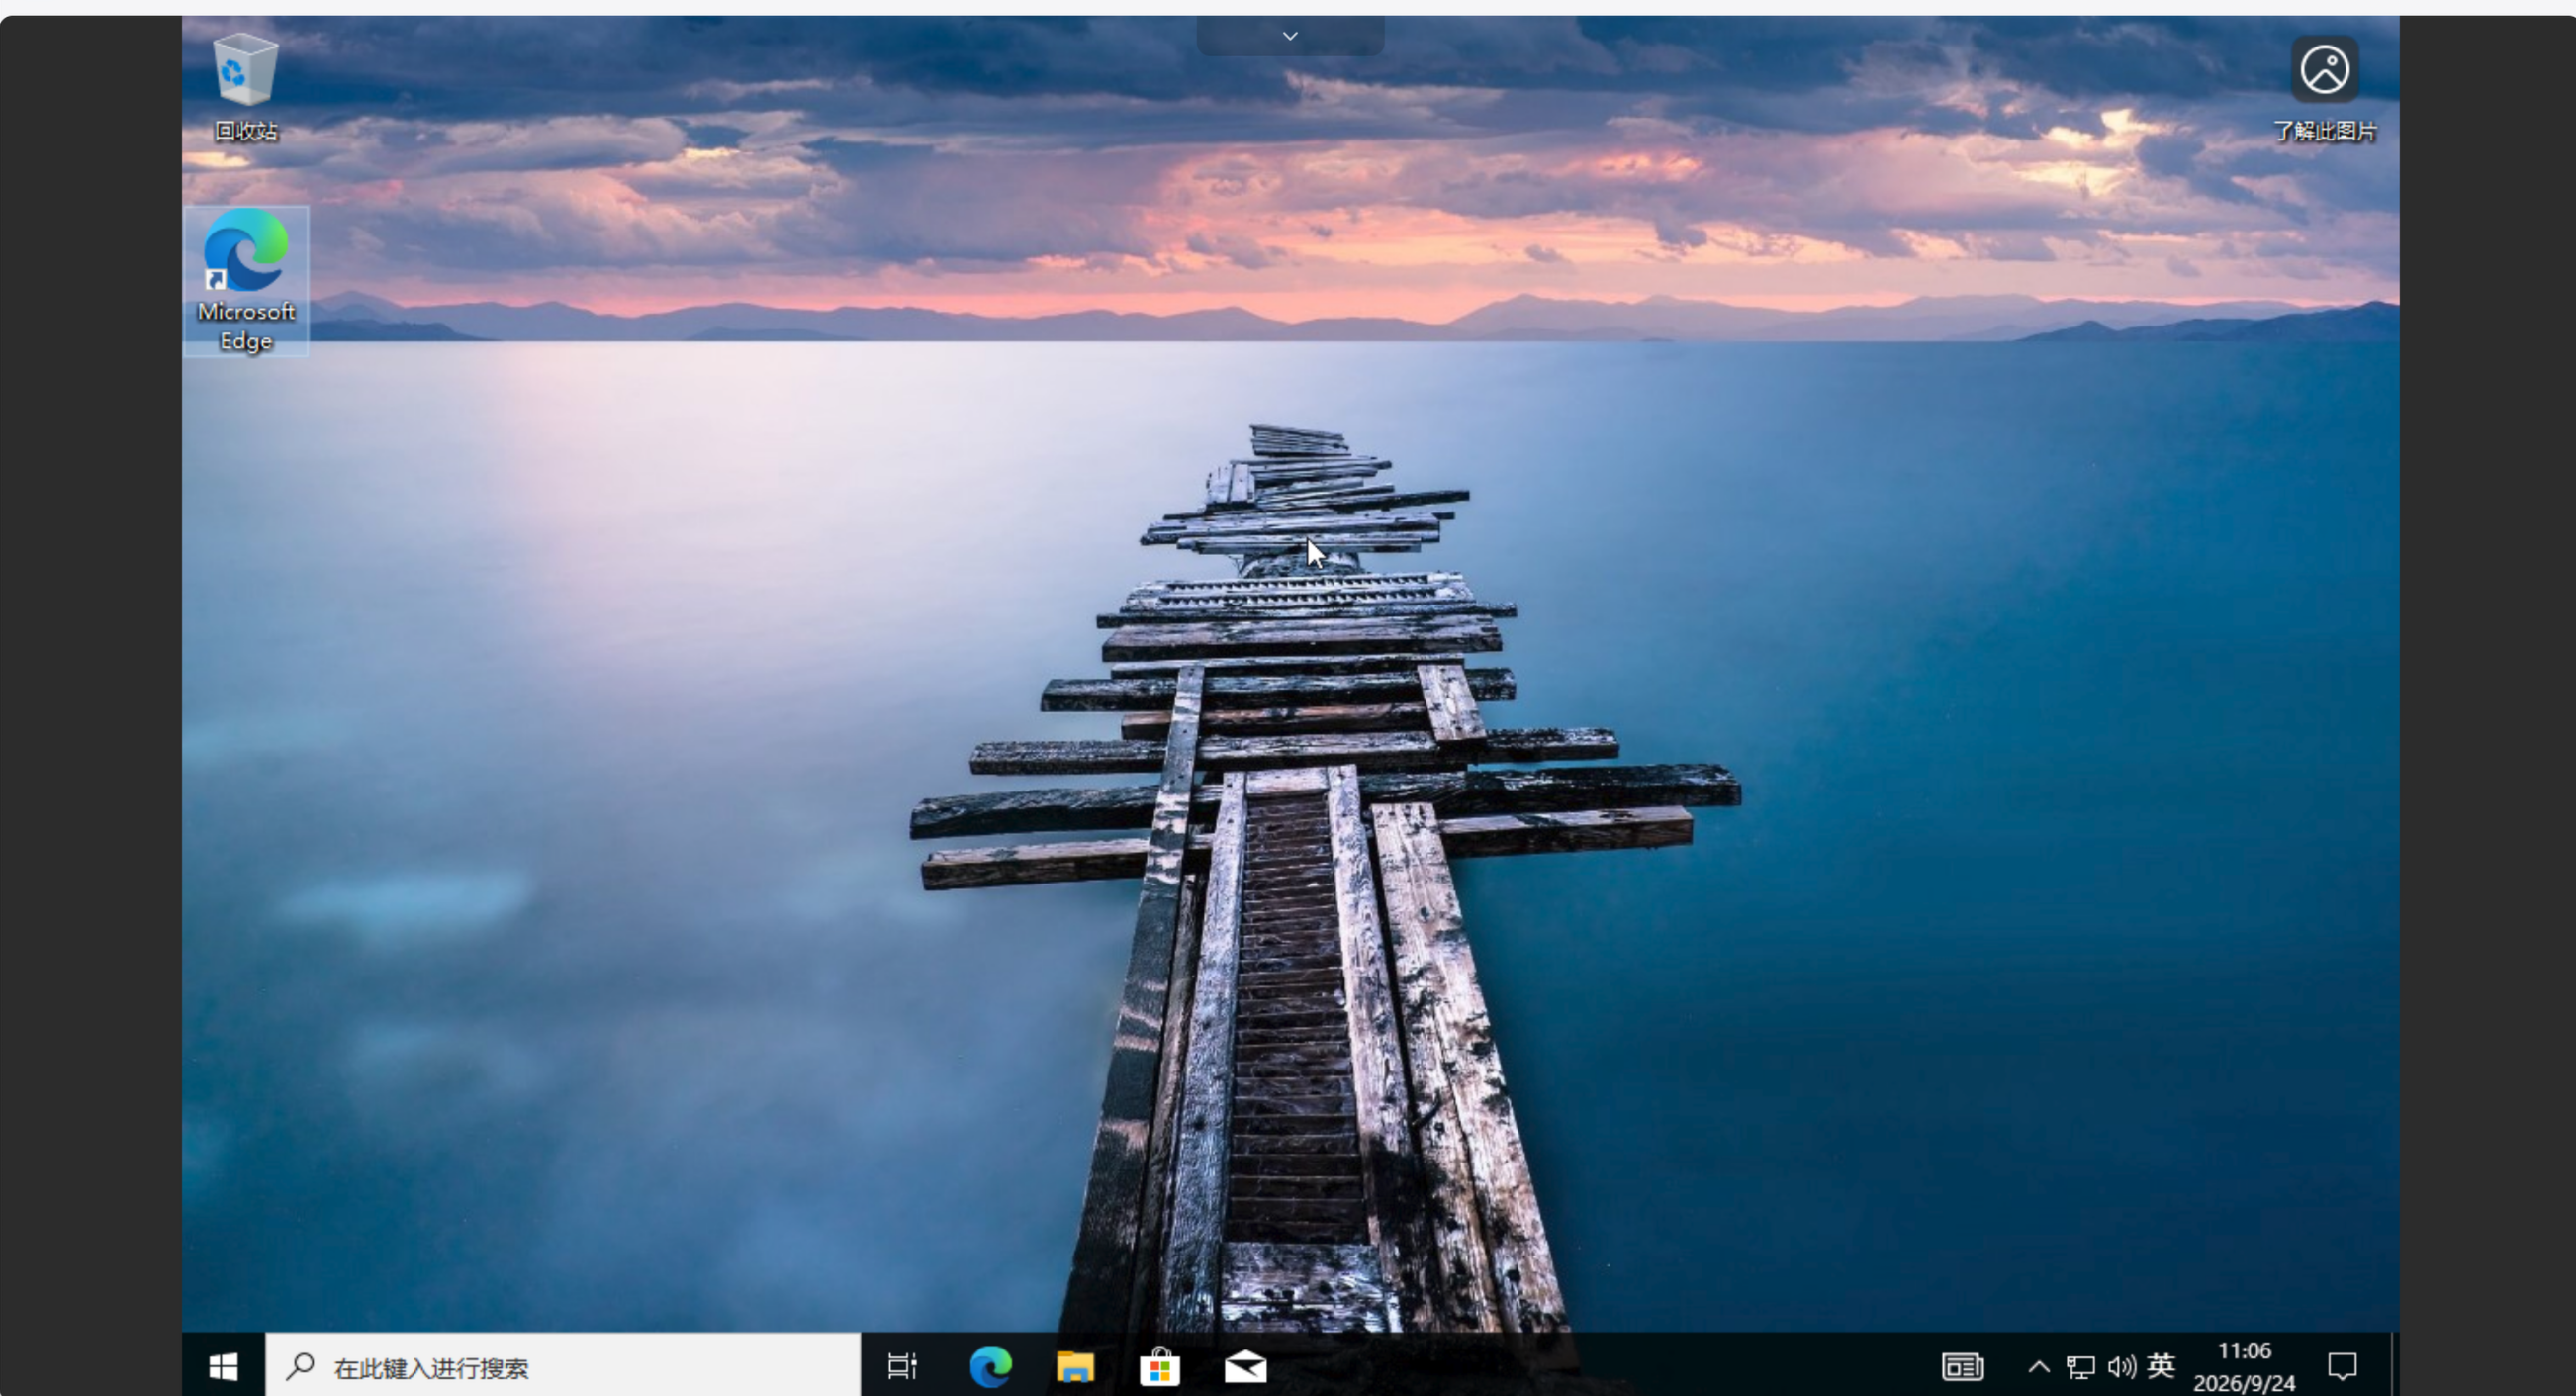Select the Recycle Bin desktop icon

click(x=245, y=87)
